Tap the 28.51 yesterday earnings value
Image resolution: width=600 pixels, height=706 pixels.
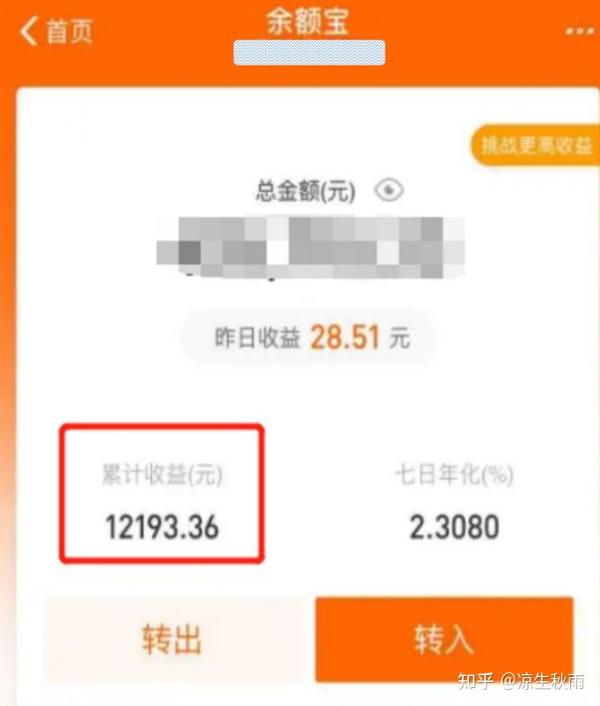click(x=345, y=338)
